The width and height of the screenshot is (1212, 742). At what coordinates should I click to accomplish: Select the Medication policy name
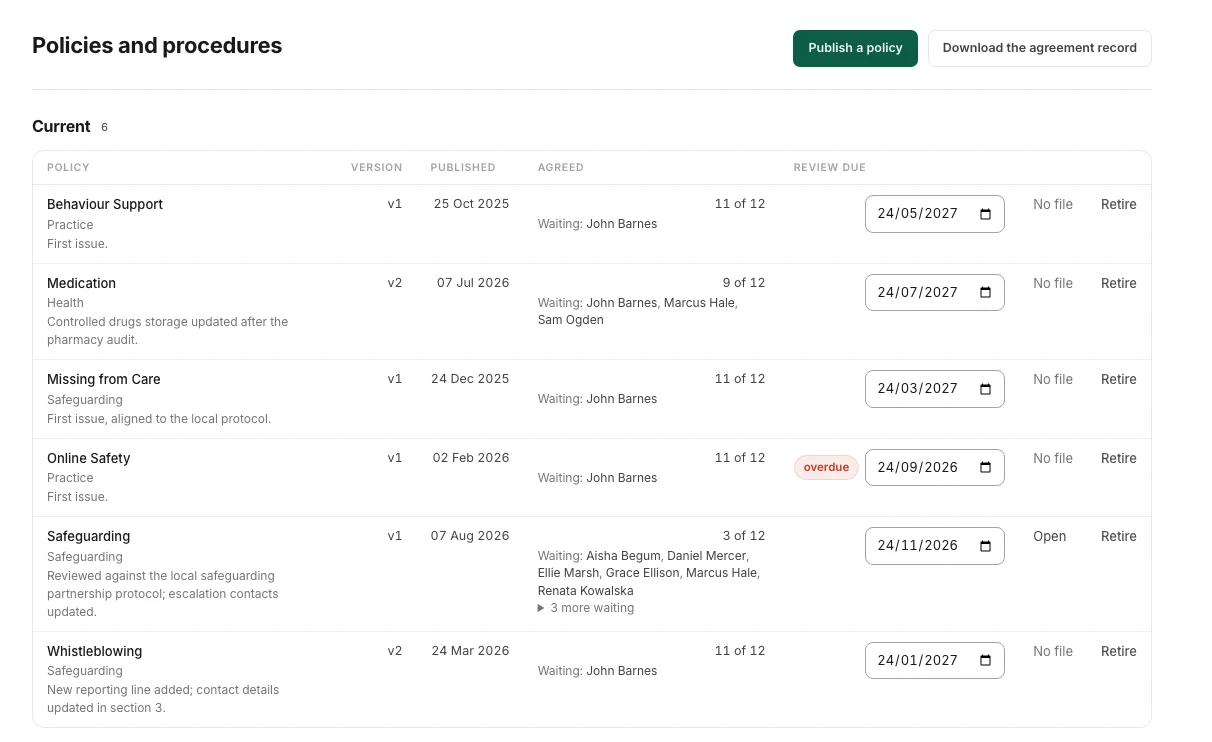pyautogui.click(x=81, y=283)
